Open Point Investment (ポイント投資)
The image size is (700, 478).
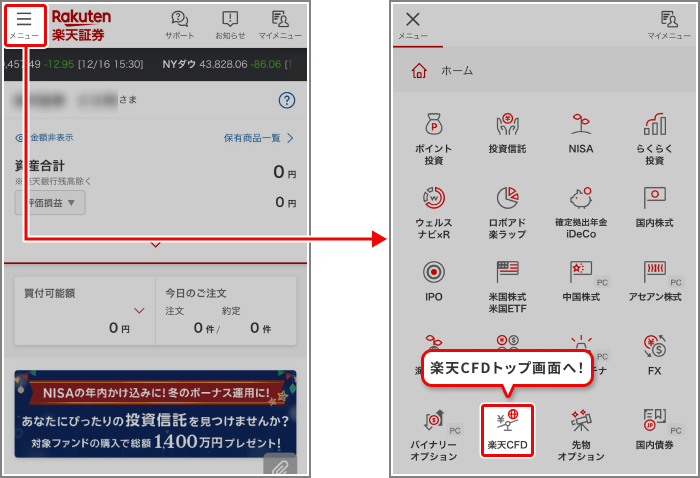(433, 139)
